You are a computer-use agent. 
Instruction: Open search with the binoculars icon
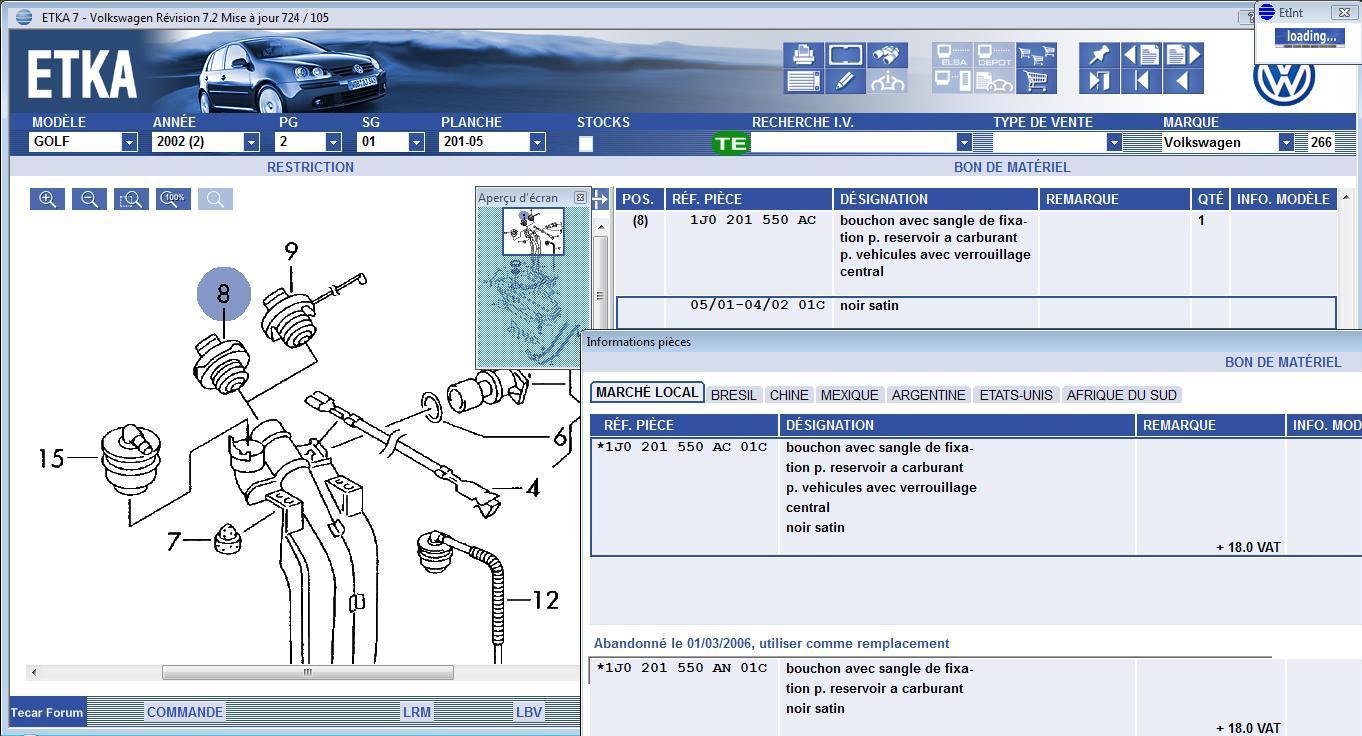[x=887, y=55]
